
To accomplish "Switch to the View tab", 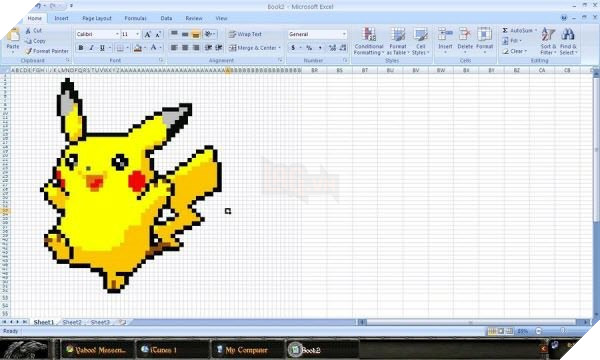I will click(221, 18).
